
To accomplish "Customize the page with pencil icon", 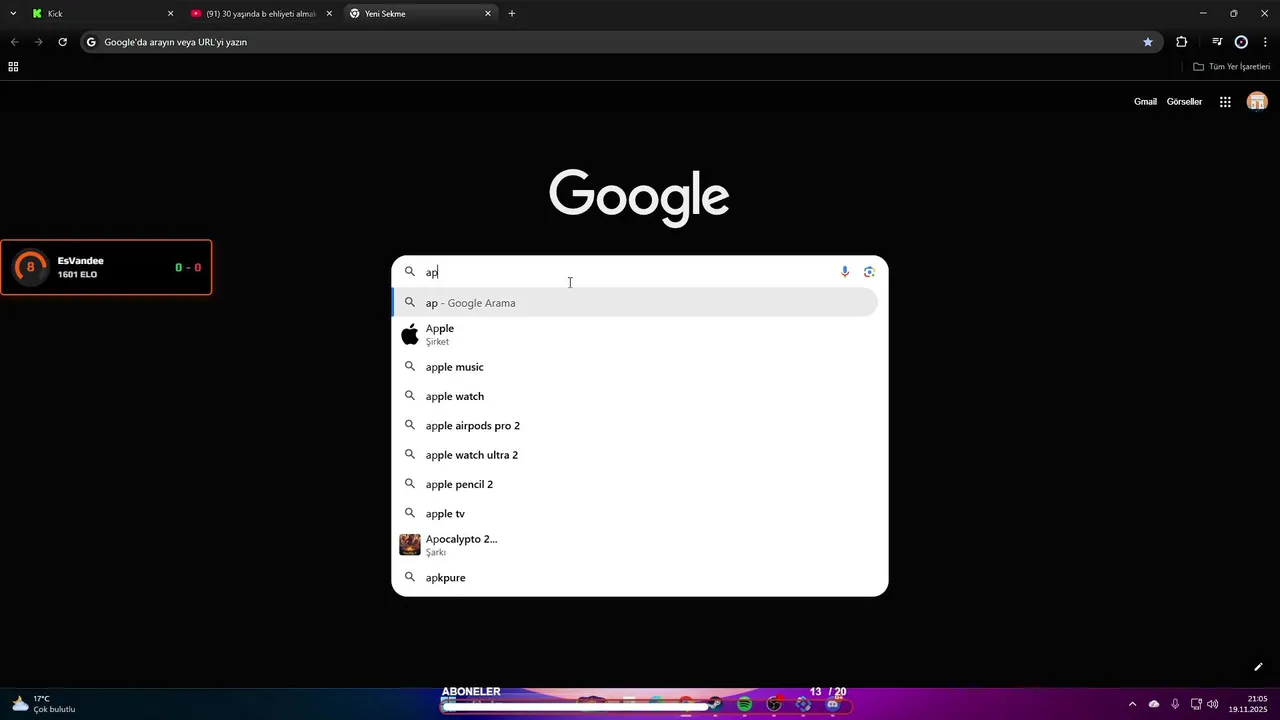I will point(1258,667).
